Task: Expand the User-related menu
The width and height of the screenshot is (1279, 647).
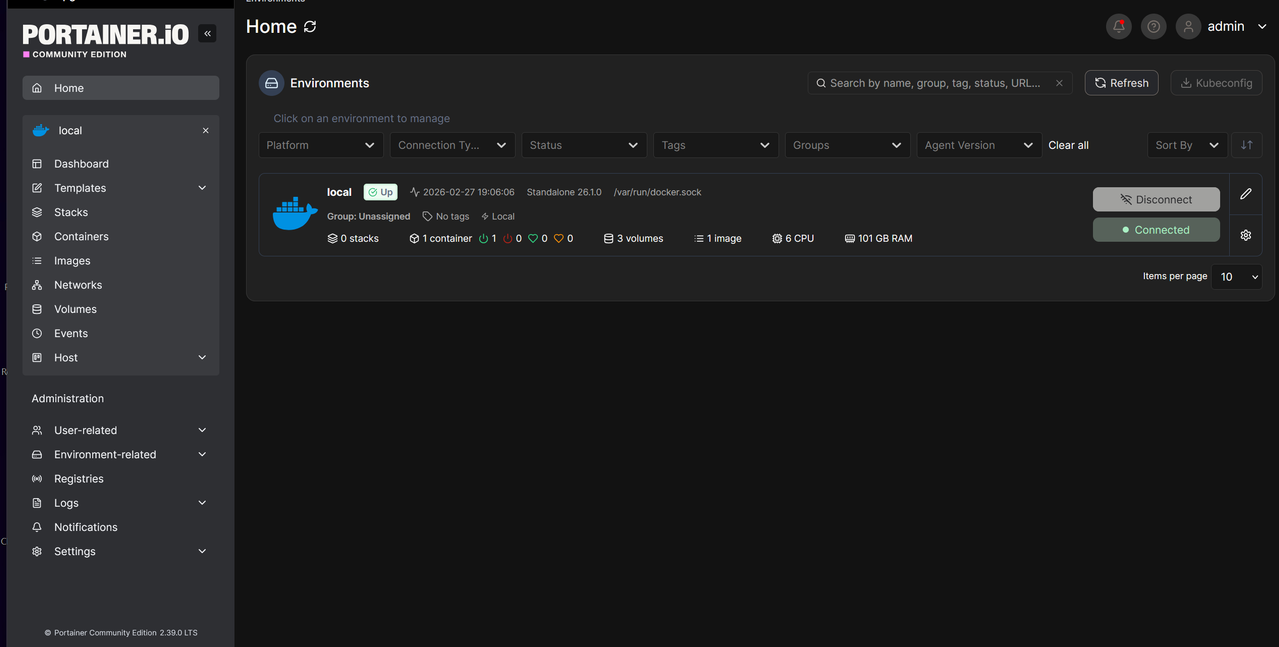Action: tap(202, 430)
